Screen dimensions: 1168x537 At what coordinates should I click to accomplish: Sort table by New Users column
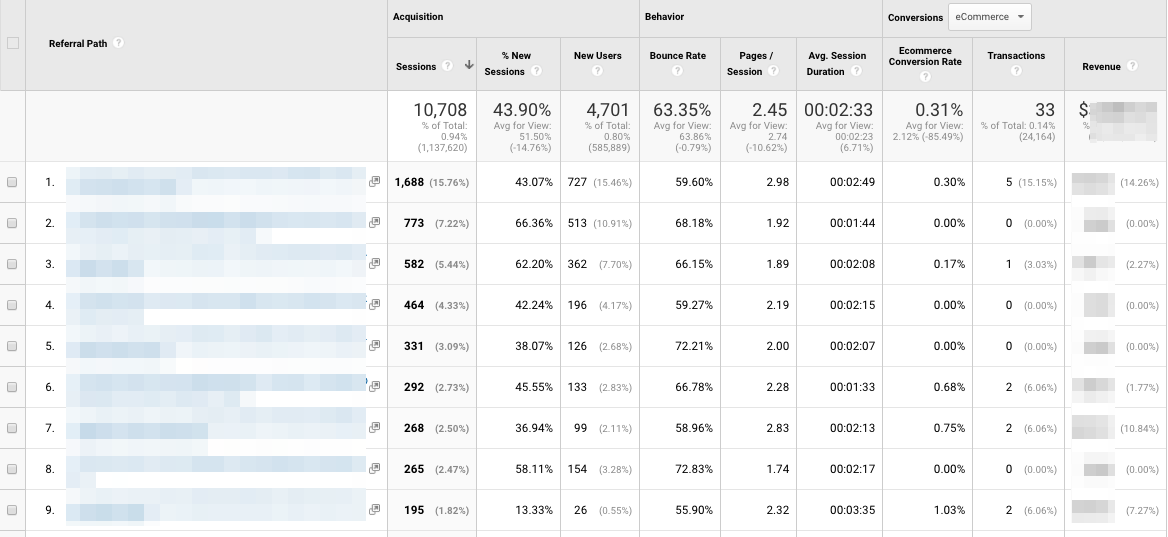[597, 56]
